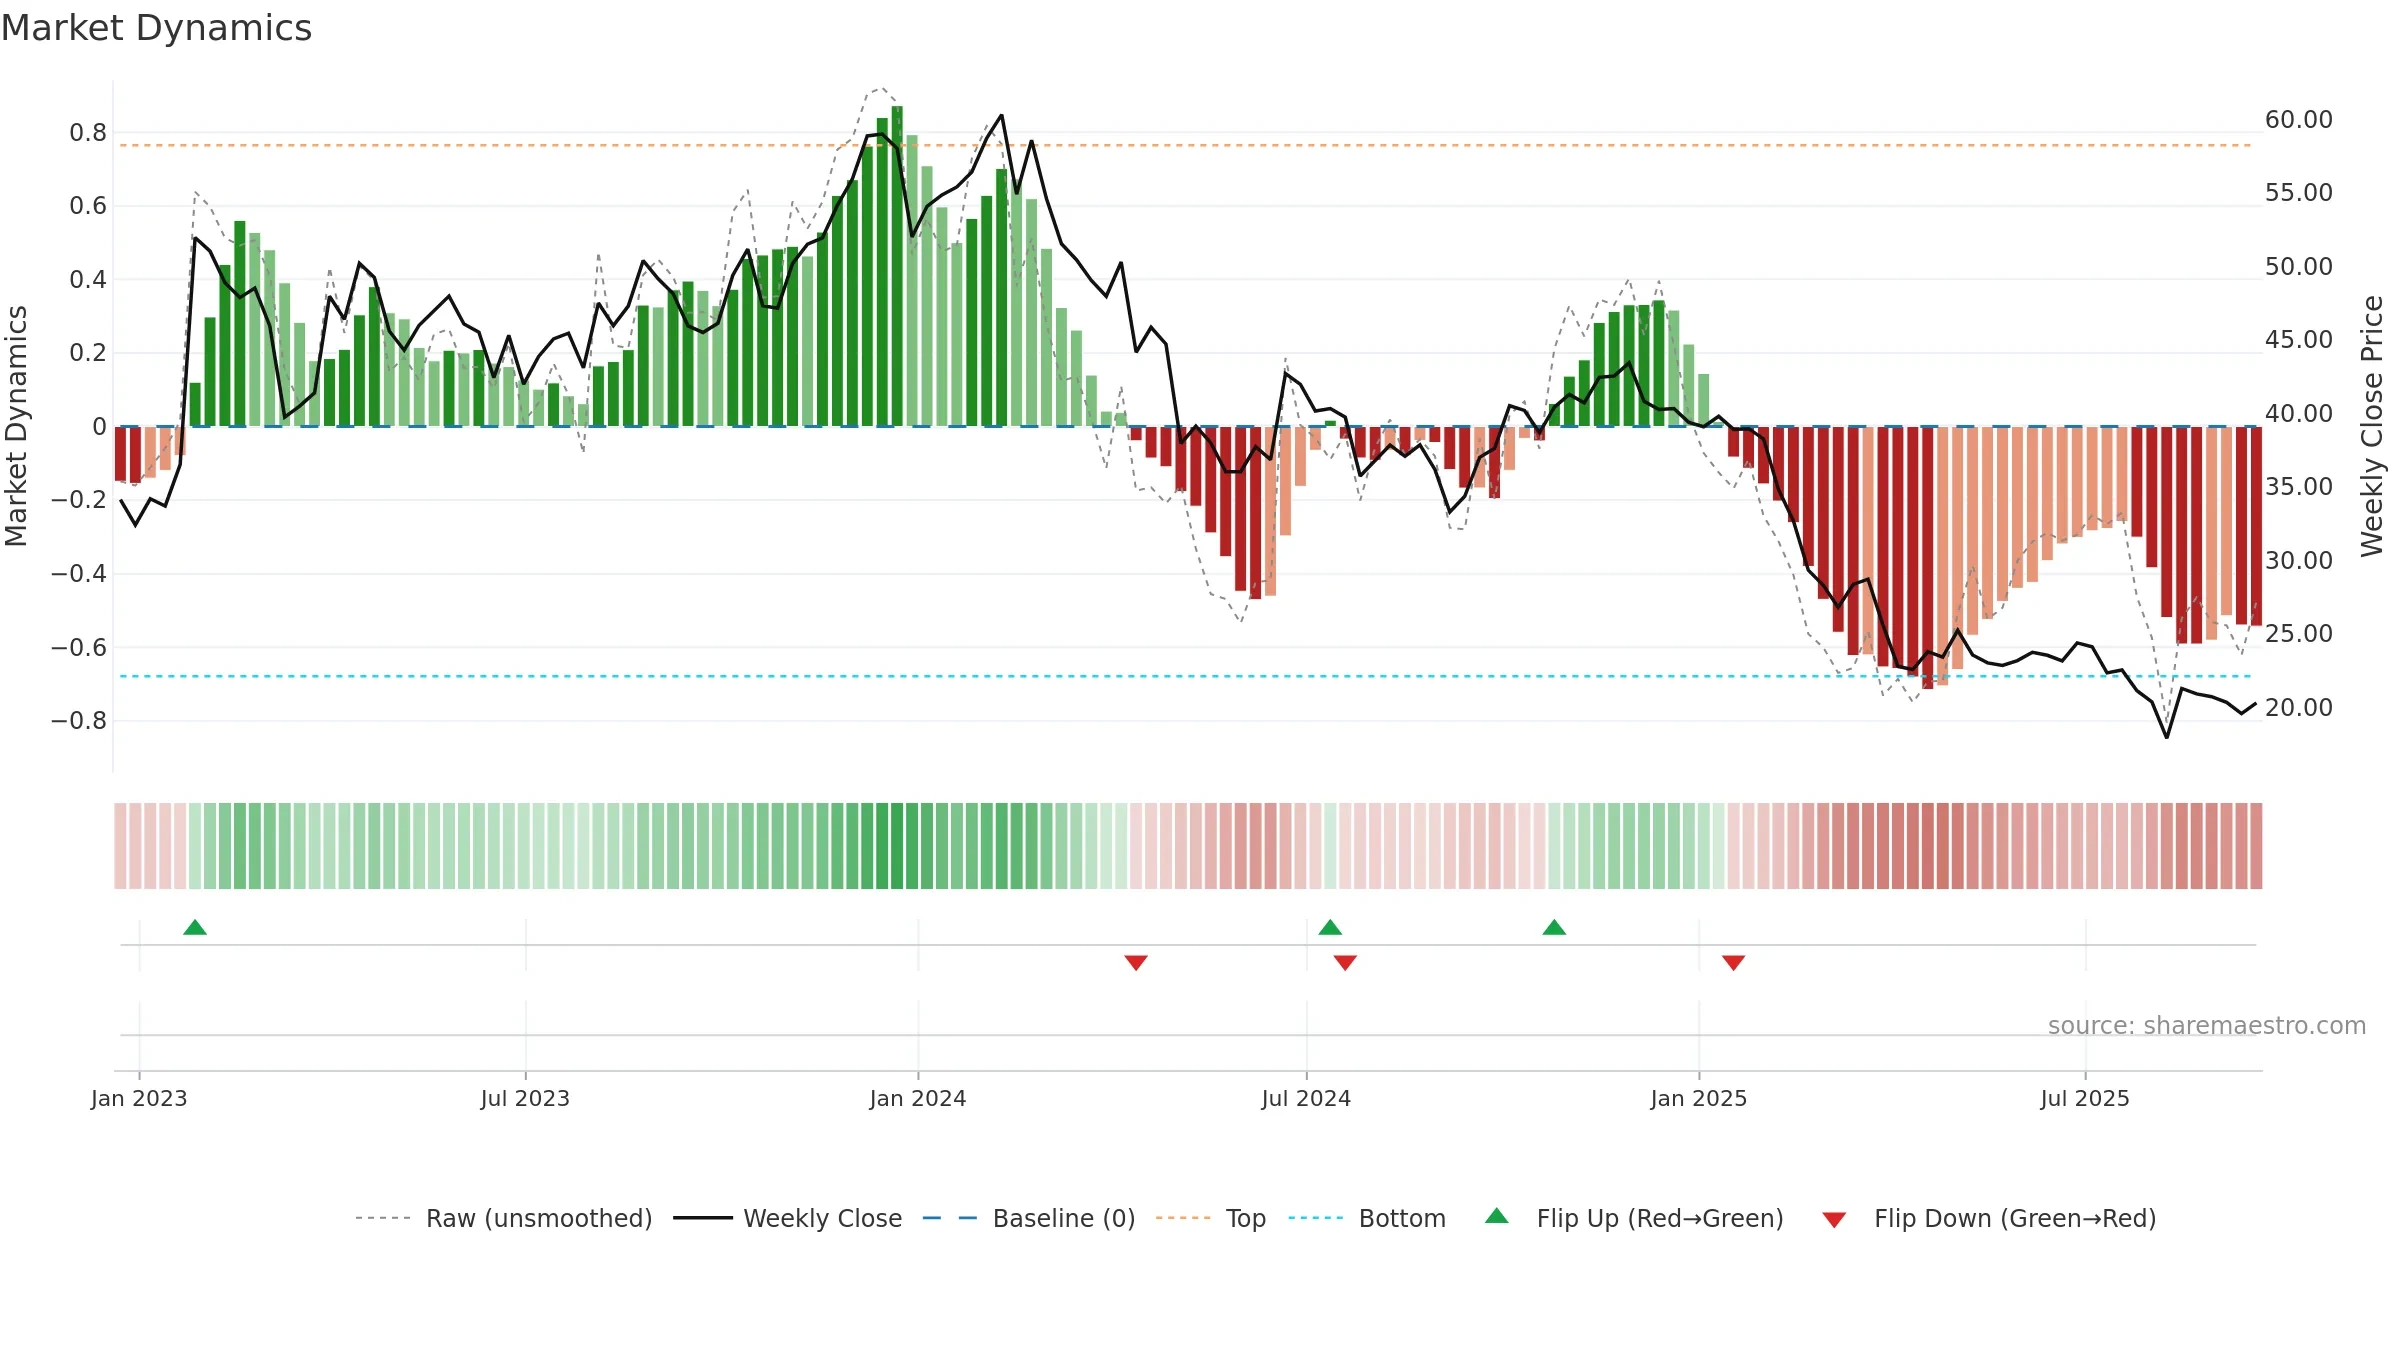Viewport: 2400px width, 1350px height.
Task: Select the green flip-up marker between Jul 2024 and Jan 2025
Action: tap(1554, 928)
